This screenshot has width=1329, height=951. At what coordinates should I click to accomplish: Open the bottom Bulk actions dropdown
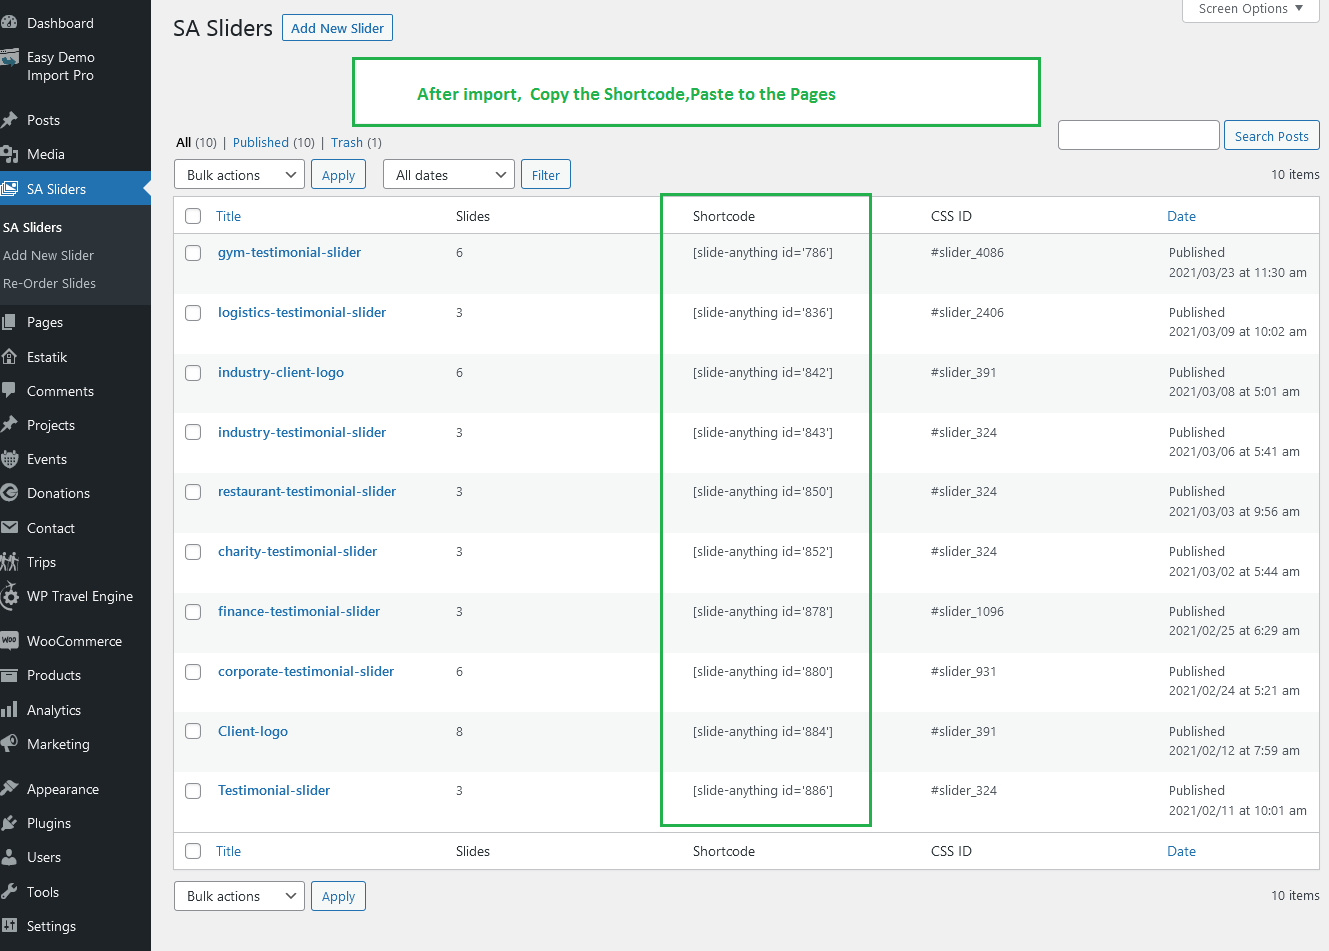239,896
